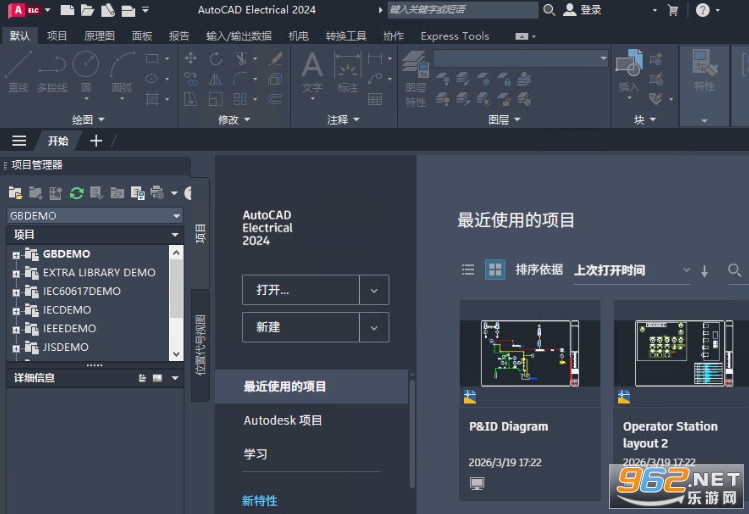Expand the EXTRA LIBRARY DEMO tree node
749x514 pixels.
pyautogui.click(x=16, y=274)
